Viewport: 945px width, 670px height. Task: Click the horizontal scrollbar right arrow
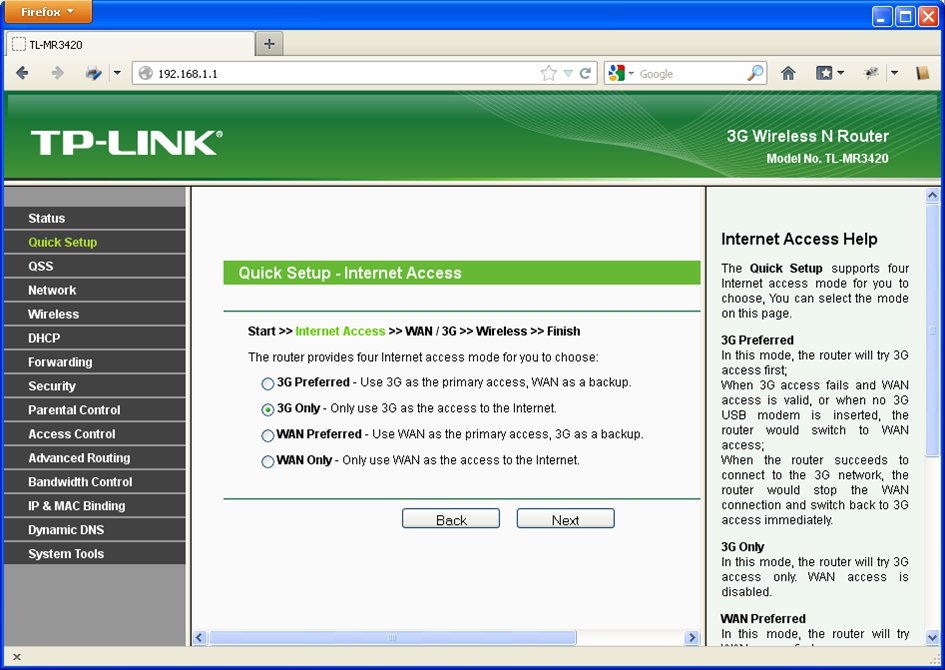point(692,637)
